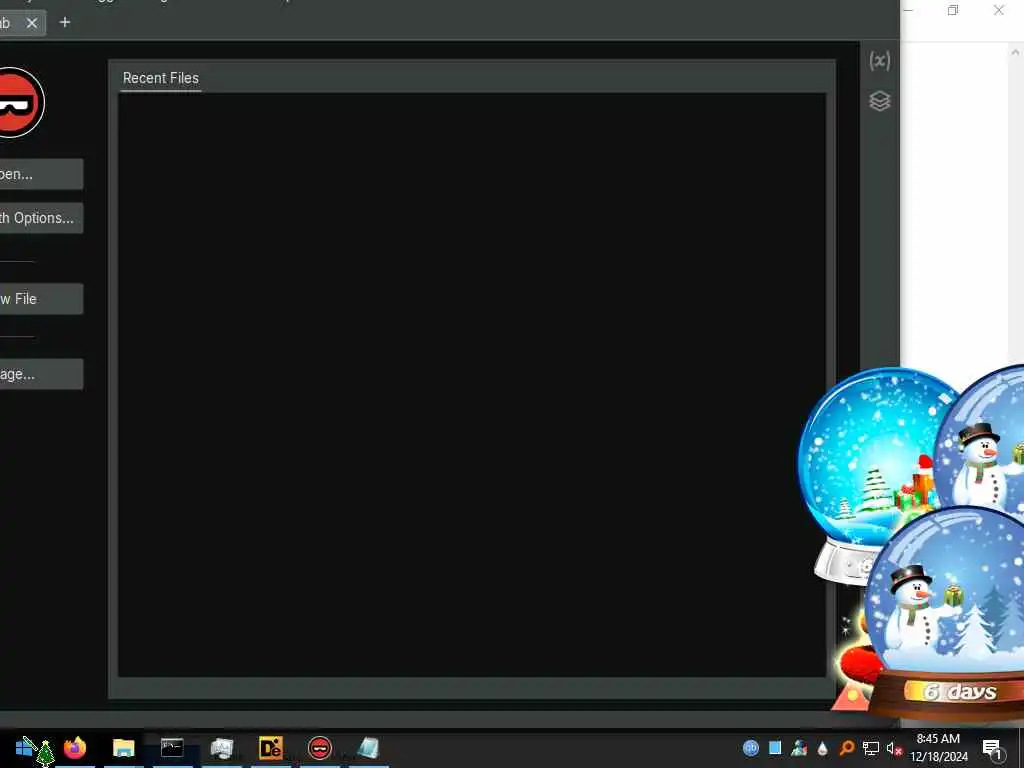1024x768 pixels.
Task: Switch to the terminal window in taskbar
Action: pos(172,748)
